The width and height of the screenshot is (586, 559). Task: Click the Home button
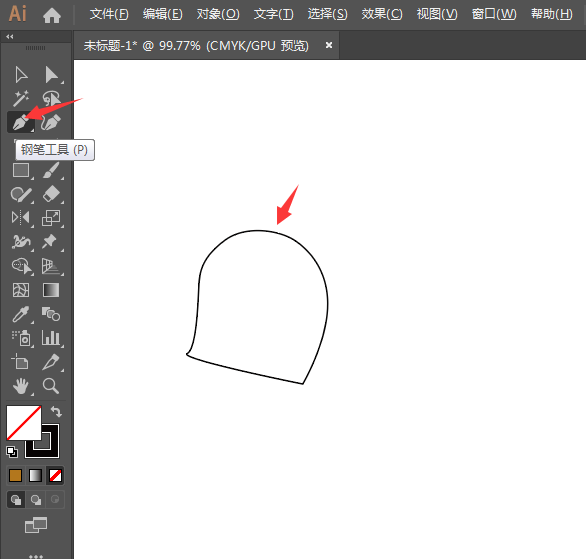point(52,15)
